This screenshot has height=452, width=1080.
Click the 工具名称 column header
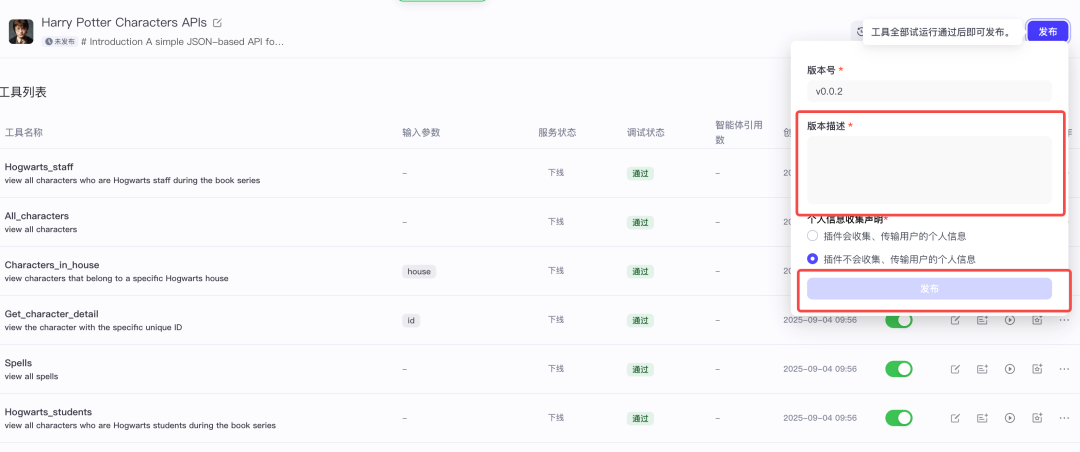tap(23, 132)
